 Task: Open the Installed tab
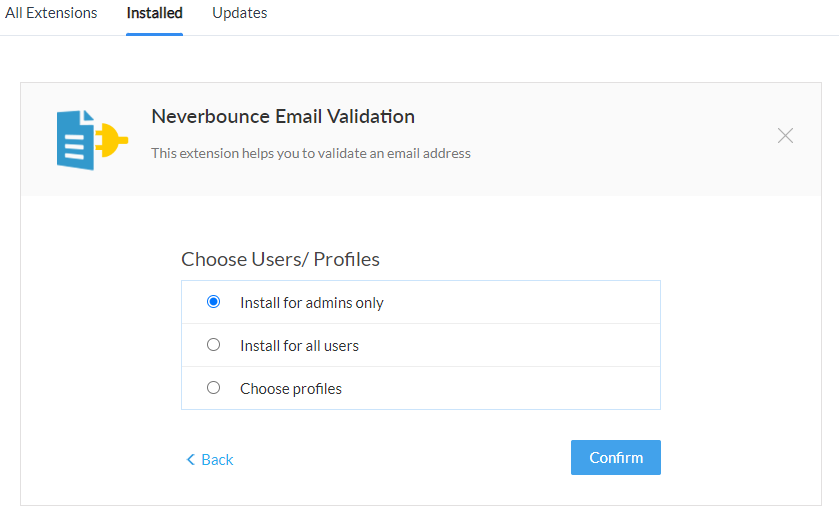tap(154, 13)
